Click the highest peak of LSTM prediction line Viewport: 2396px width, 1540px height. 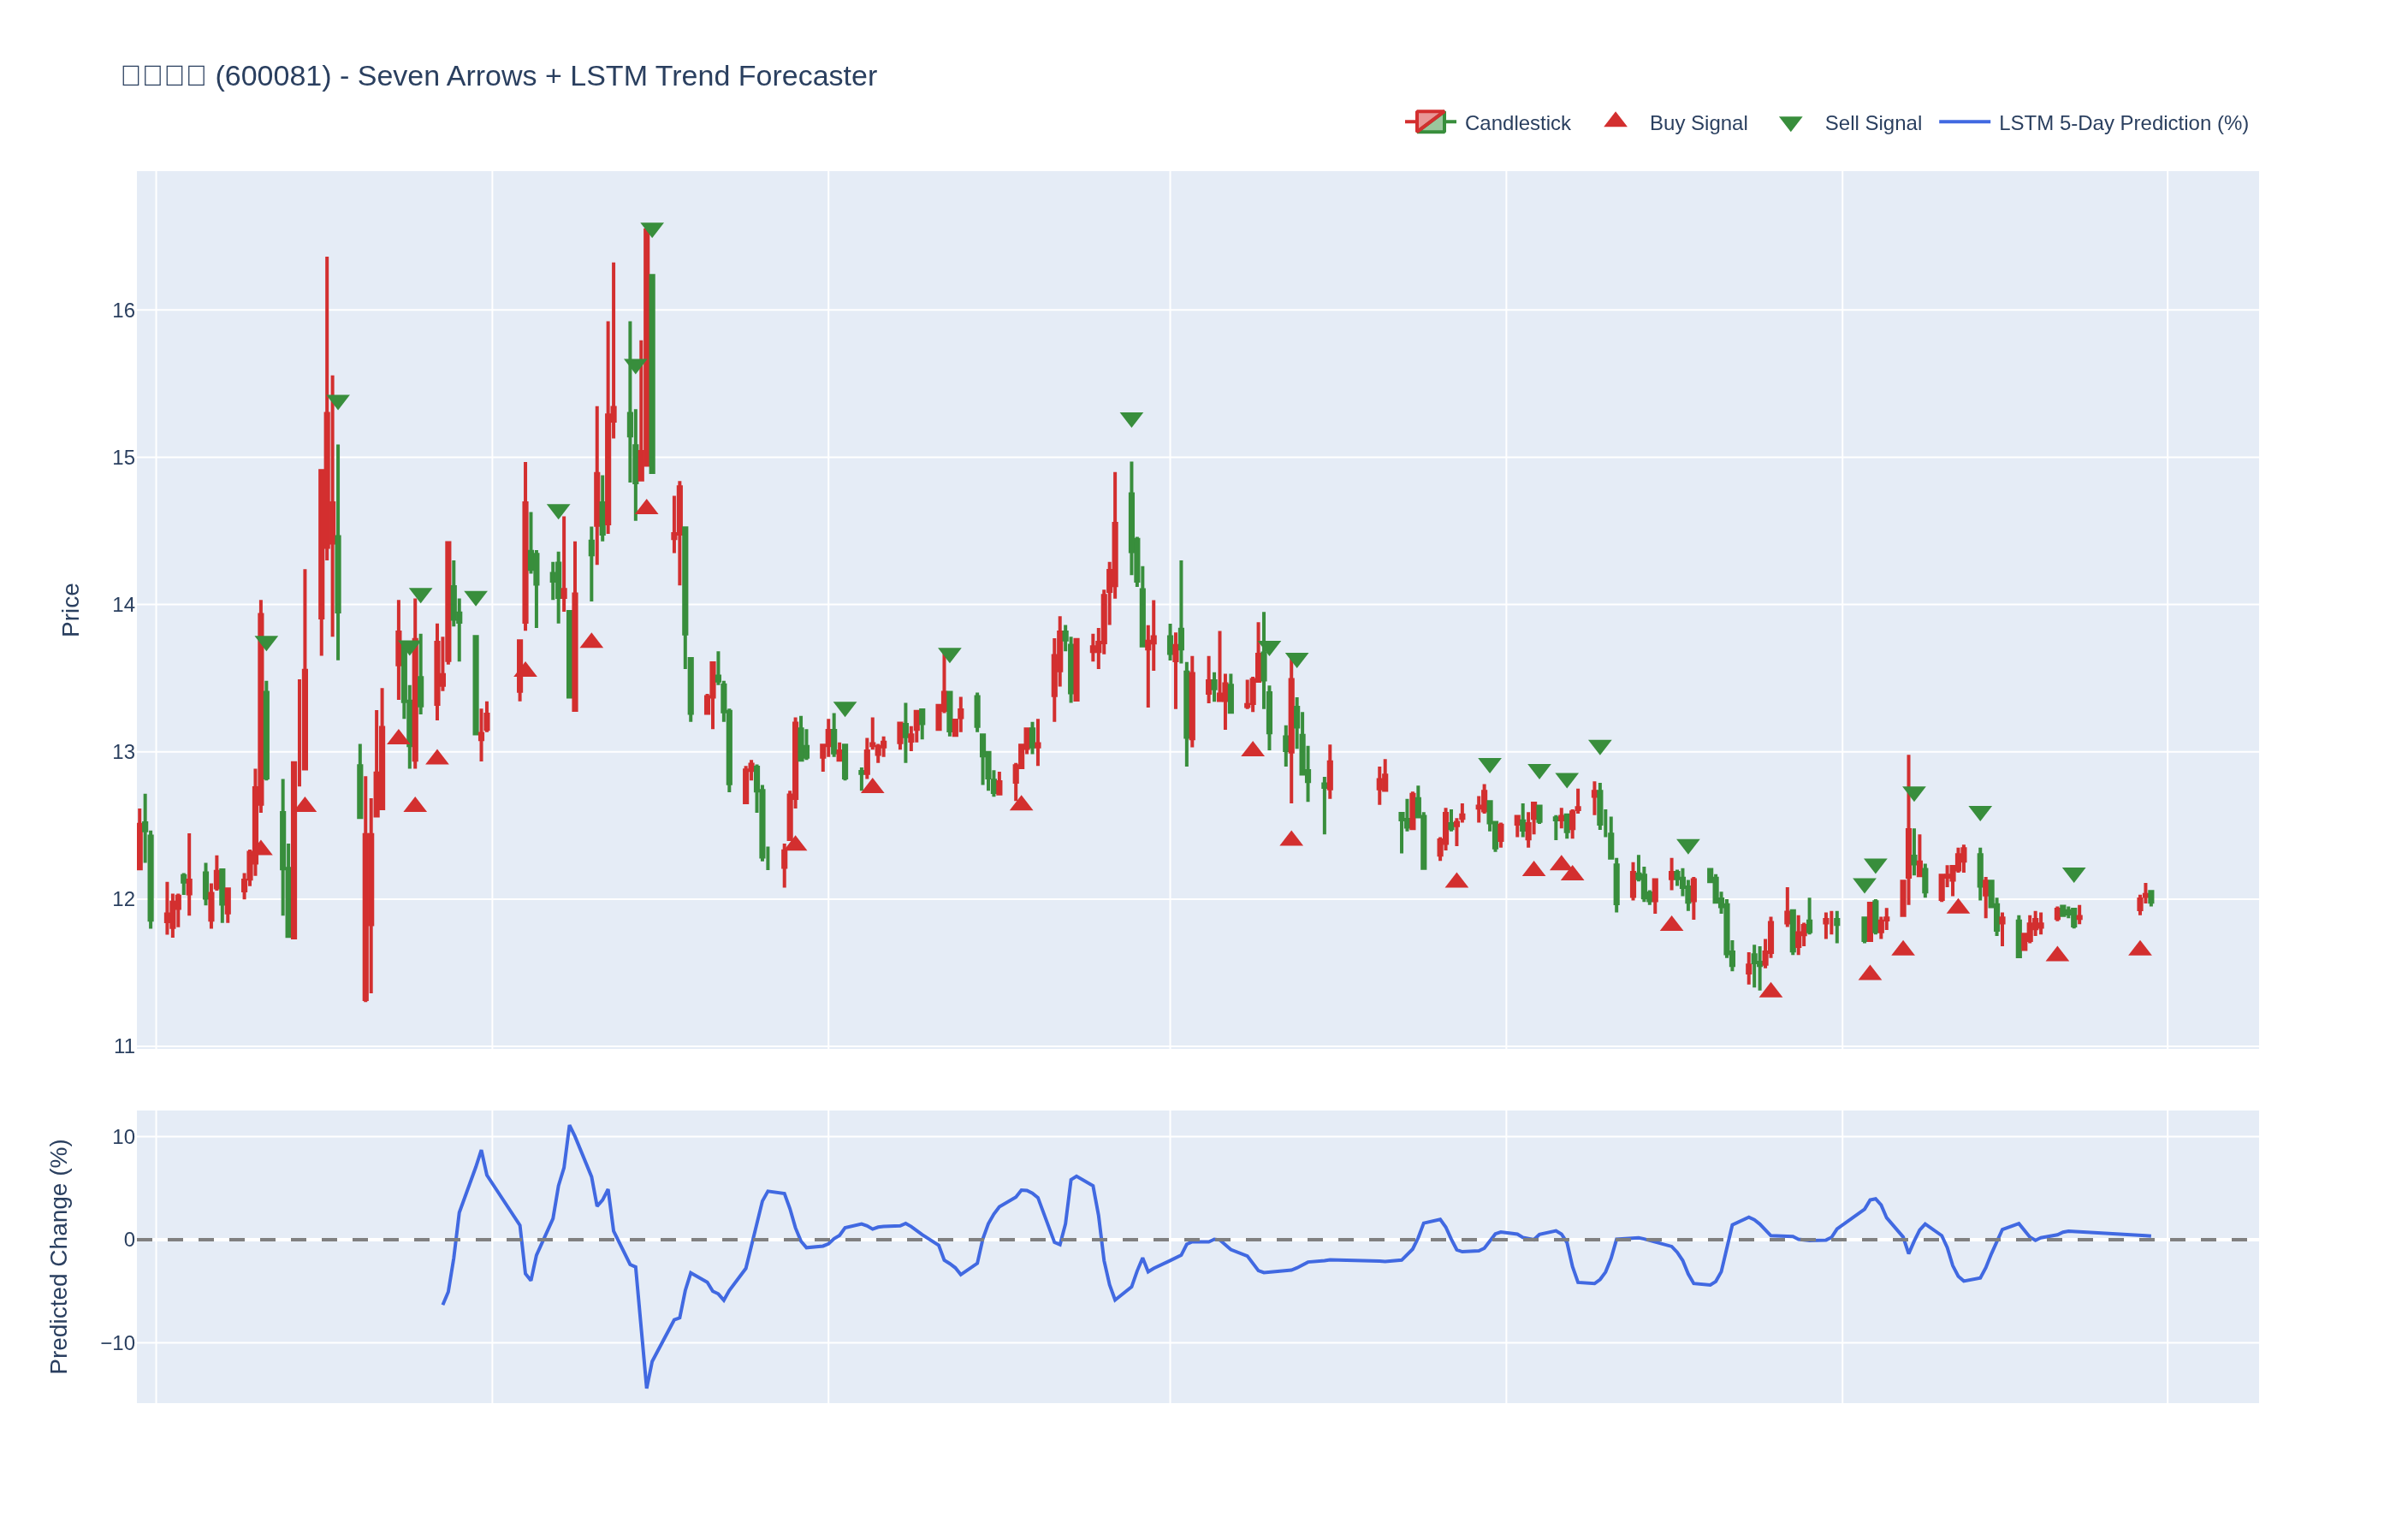(x=569, y=1126)
